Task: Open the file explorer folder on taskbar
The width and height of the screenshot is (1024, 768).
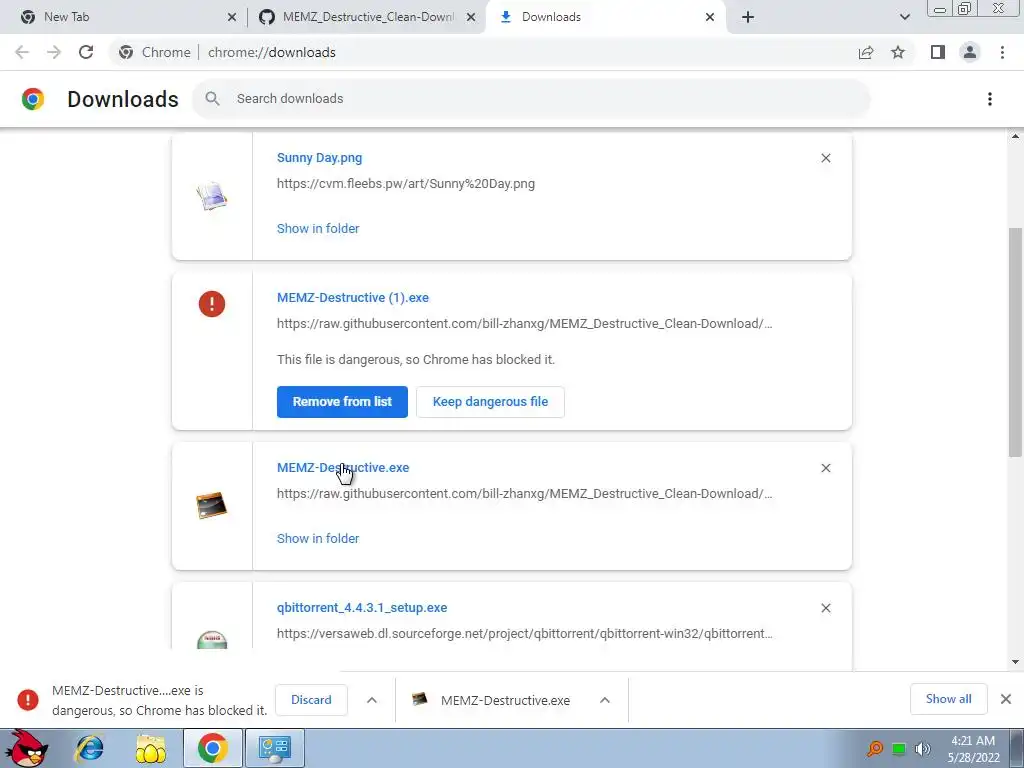Action: (151, 748)
